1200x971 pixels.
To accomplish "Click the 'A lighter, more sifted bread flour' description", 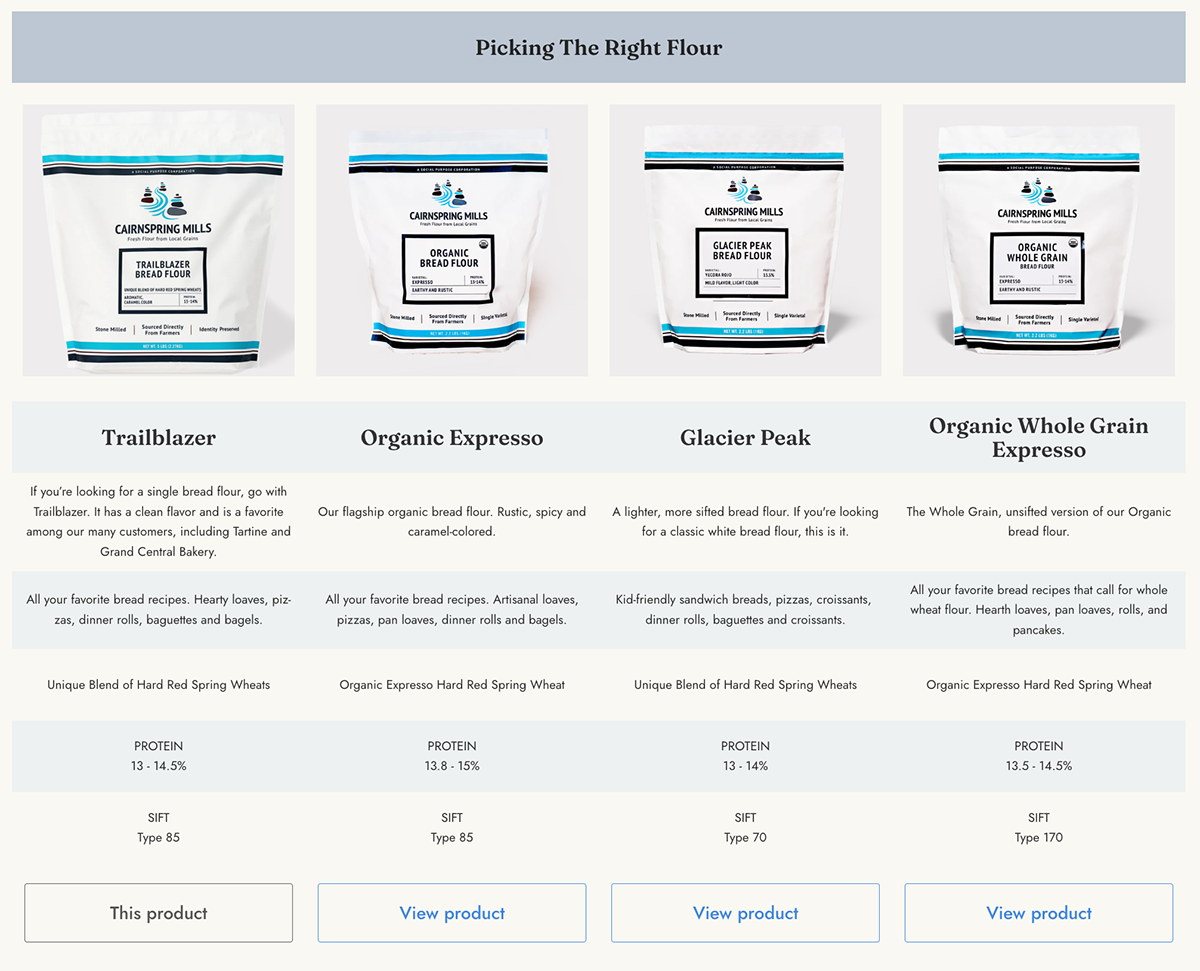I will [745, 521].
